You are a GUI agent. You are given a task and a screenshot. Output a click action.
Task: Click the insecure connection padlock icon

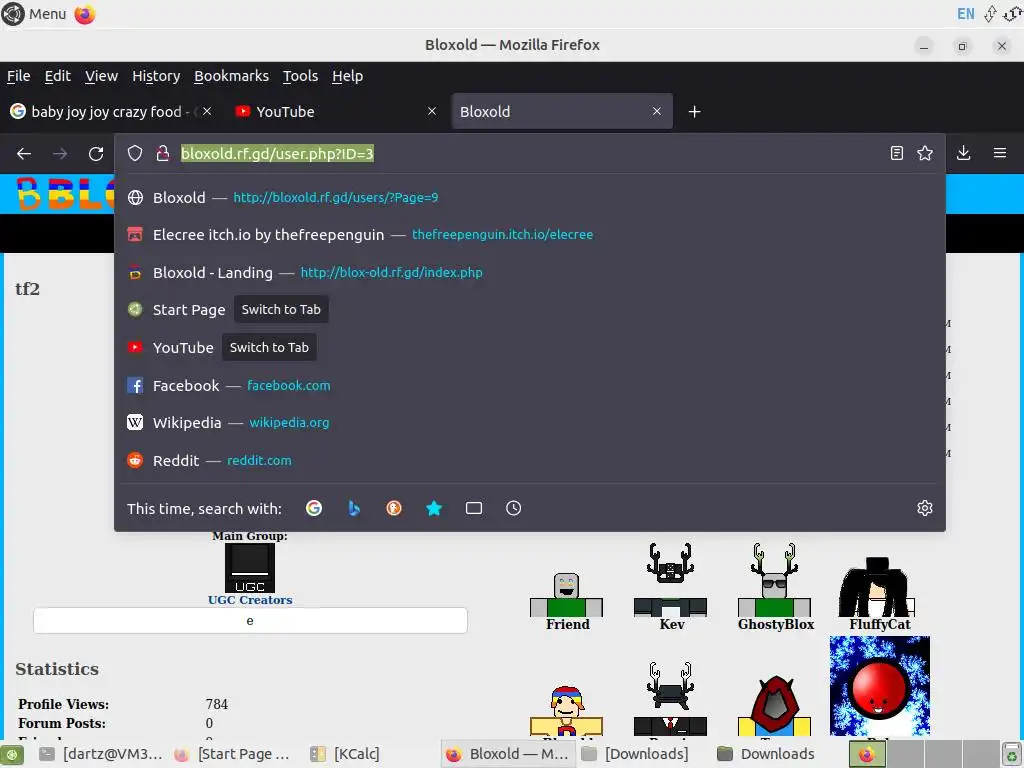tap(163, 153)
